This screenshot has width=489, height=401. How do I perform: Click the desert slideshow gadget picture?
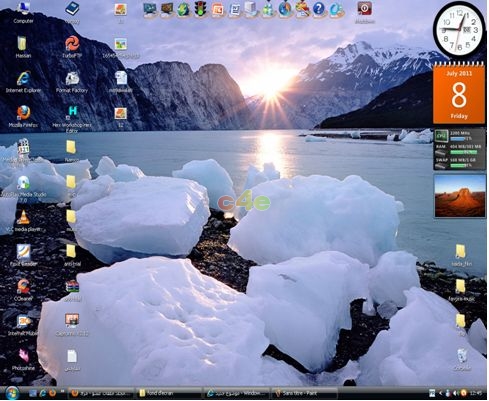point(460,196)
